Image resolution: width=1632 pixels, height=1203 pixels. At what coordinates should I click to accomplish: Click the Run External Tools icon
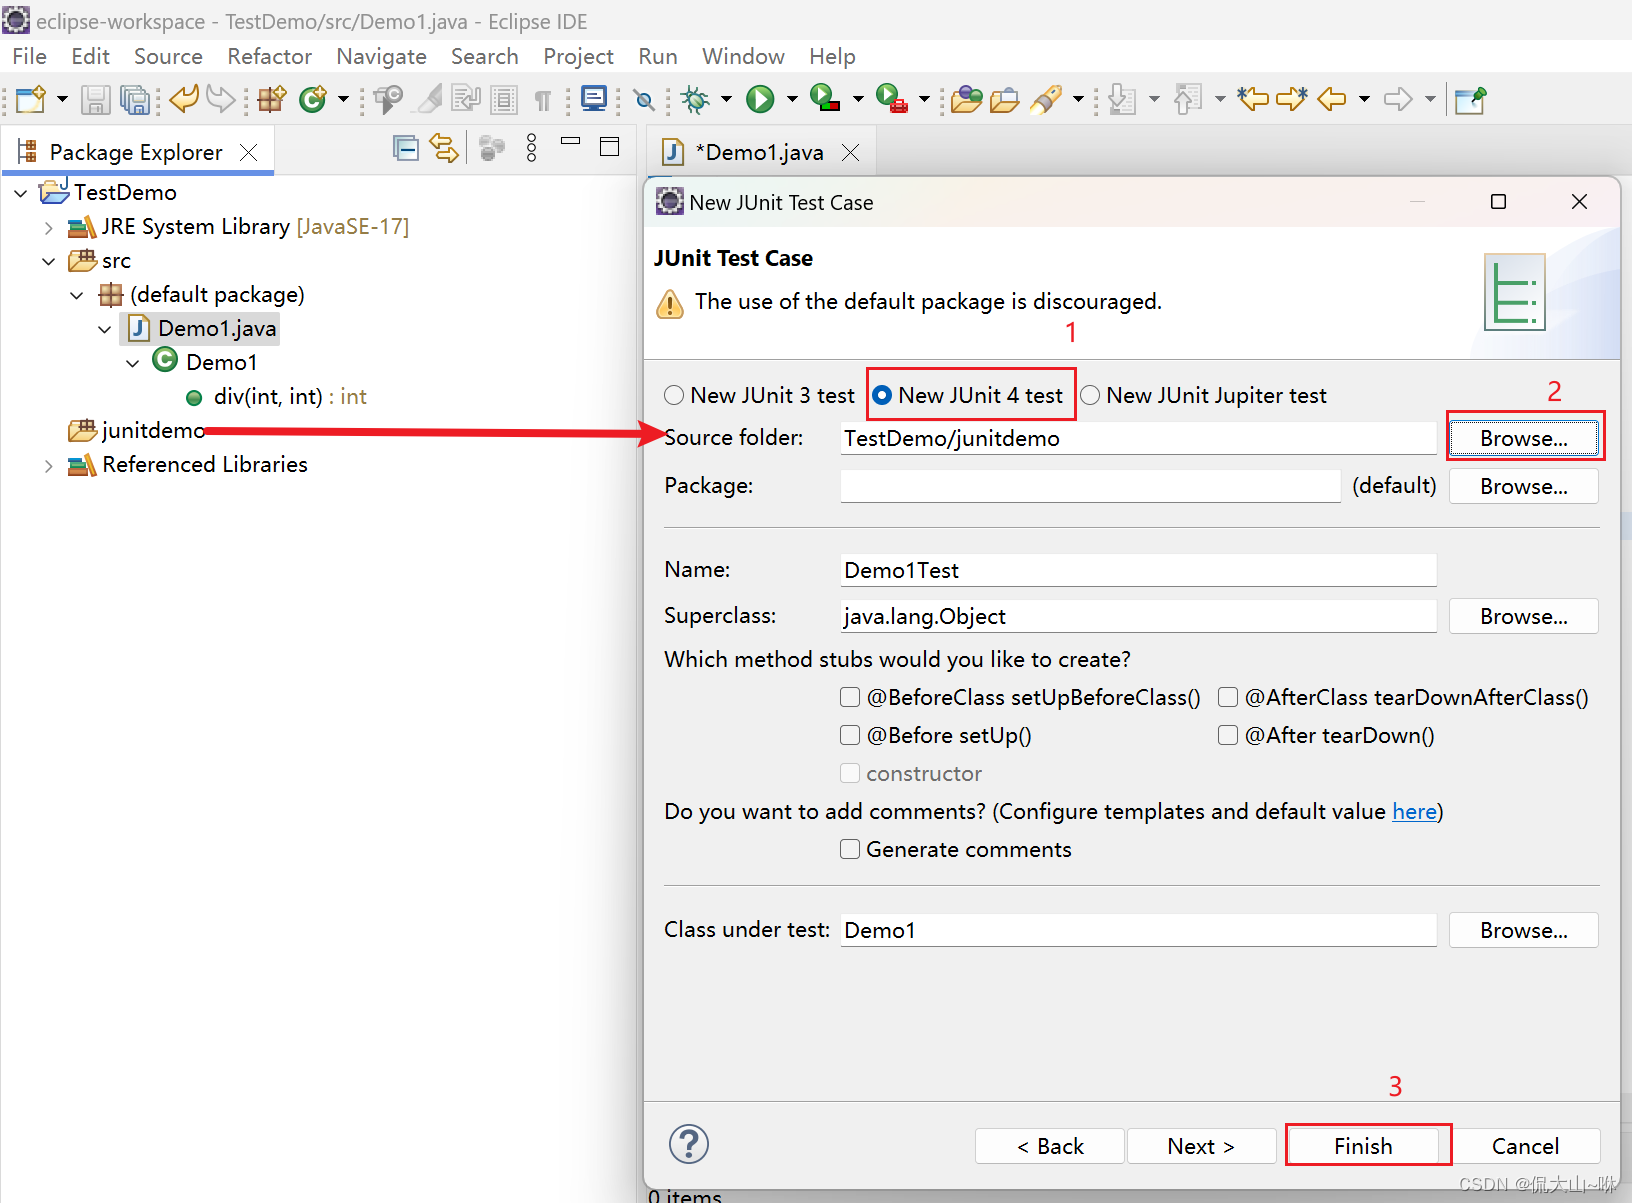(x=891, y=98)
